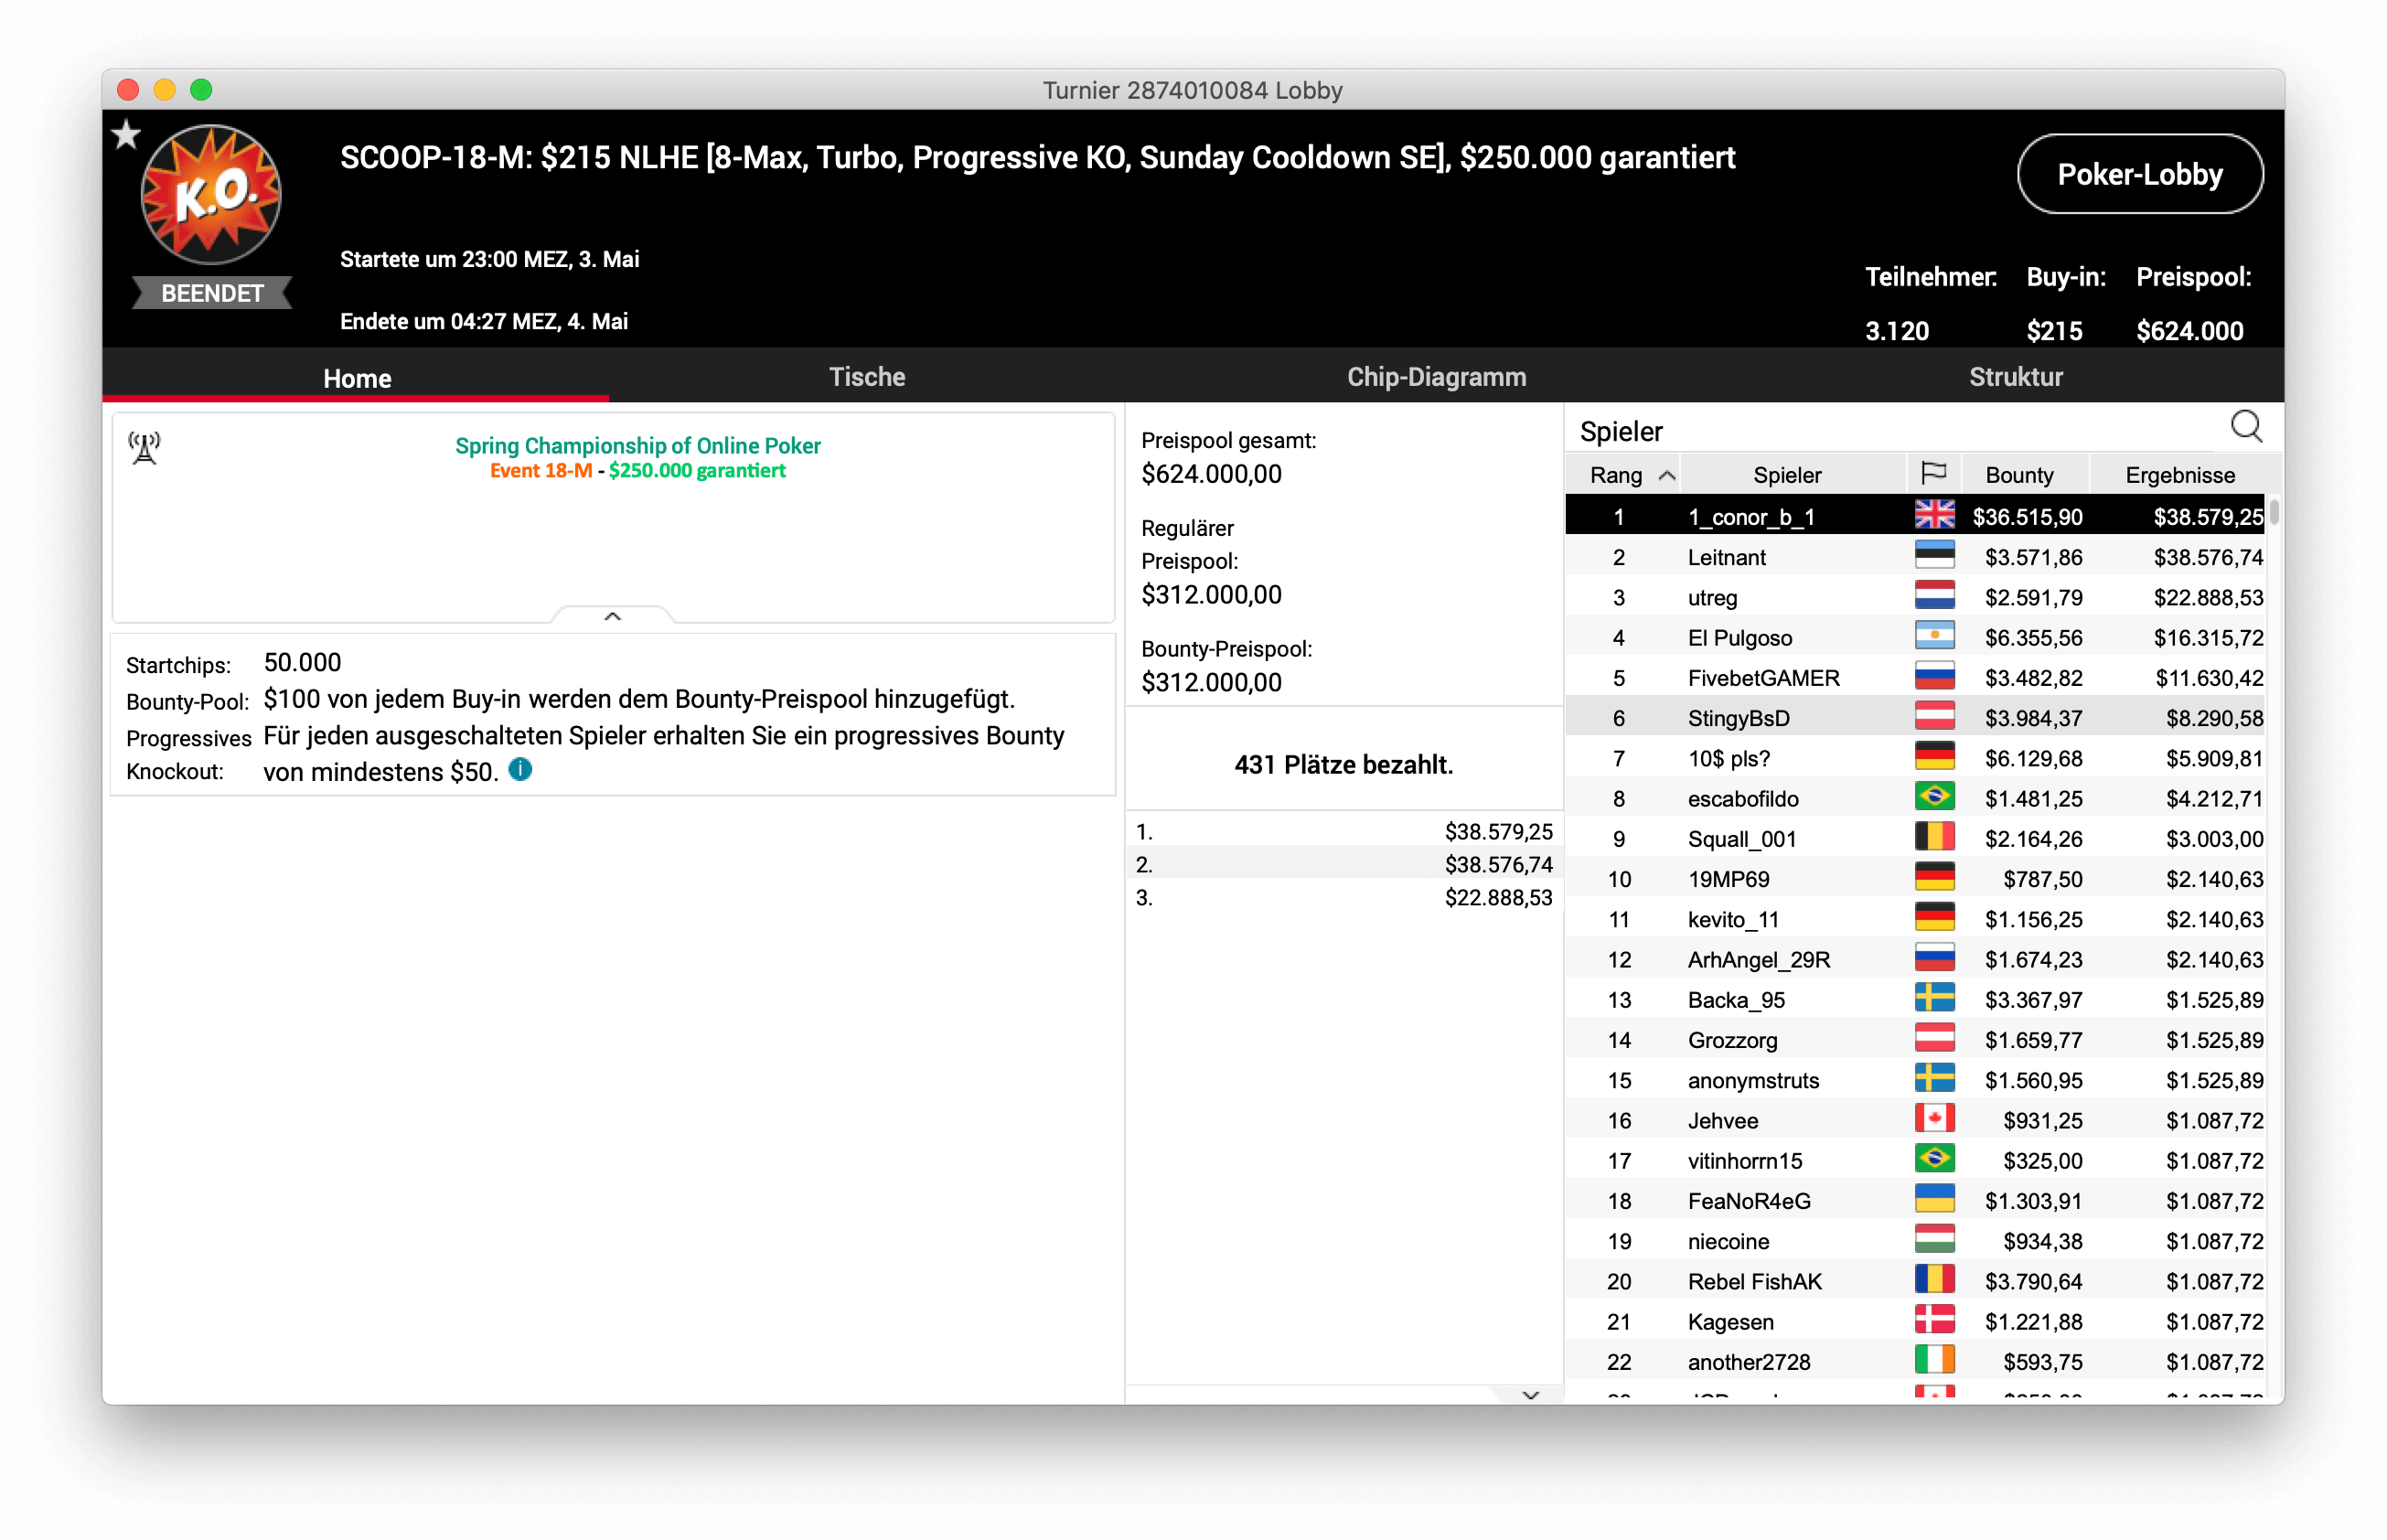Click the UK flag next to 1_conor_b_1
Viewport: 2387px width, 1540px height.
pyautogui.click(x=1934, y=515)
